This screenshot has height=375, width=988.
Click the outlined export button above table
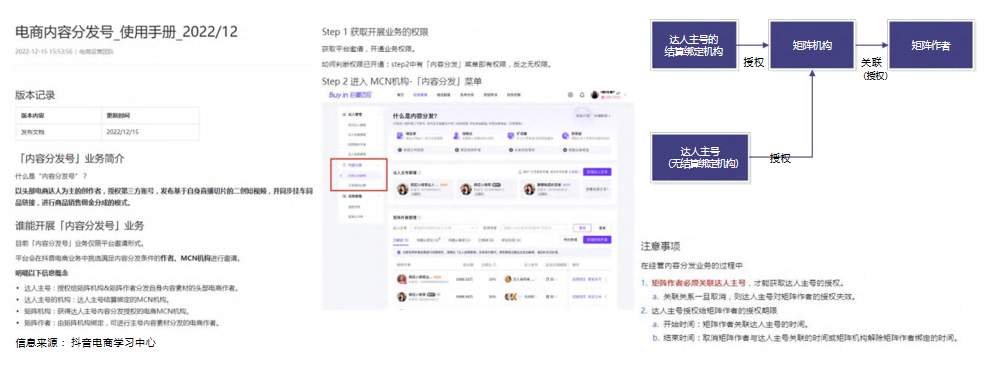pos(570,240)
